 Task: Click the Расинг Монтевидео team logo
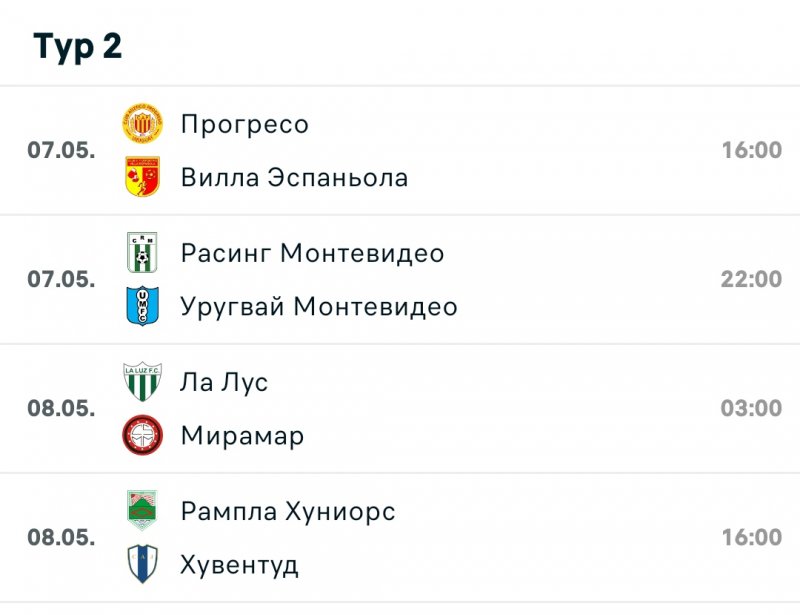click(x=142, y=252)
